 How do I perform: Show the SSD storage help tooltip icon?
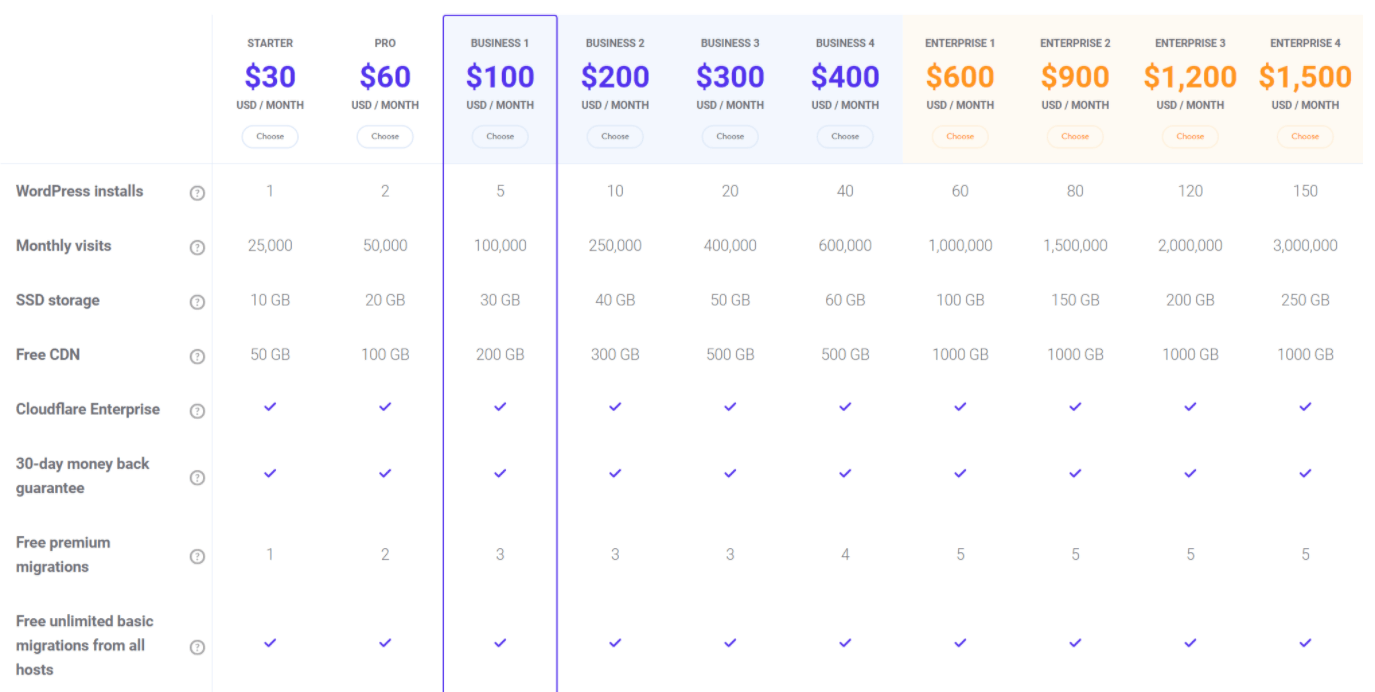pyautogui.click(x=197, y=302)
